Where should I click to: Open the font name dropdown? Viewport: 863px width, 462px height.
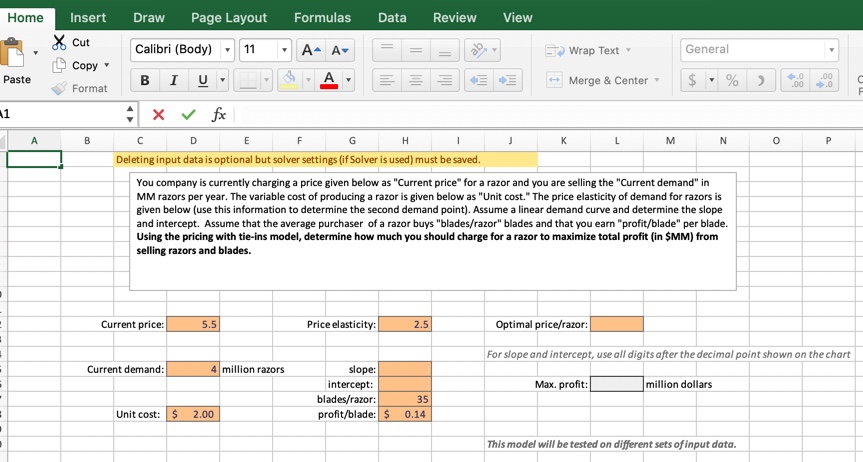coord(228,50)
